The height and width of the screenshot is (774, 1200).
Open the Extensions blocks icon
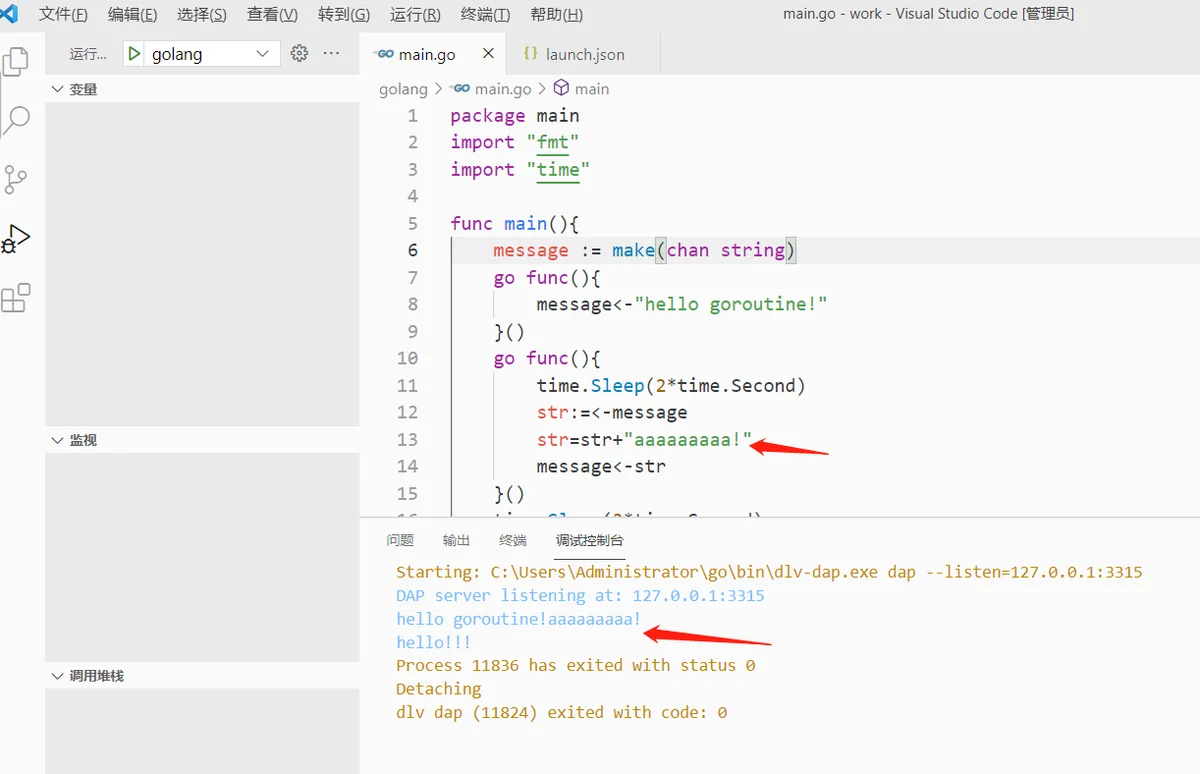point(16,297)
